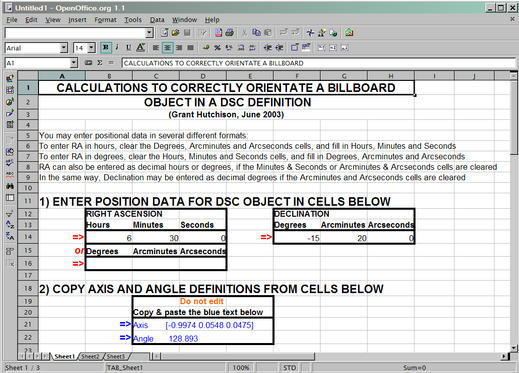Select the blue Angle value 128.893
Image resolution: width=519 pixels, height=373 pixels.
coord(183,339)
